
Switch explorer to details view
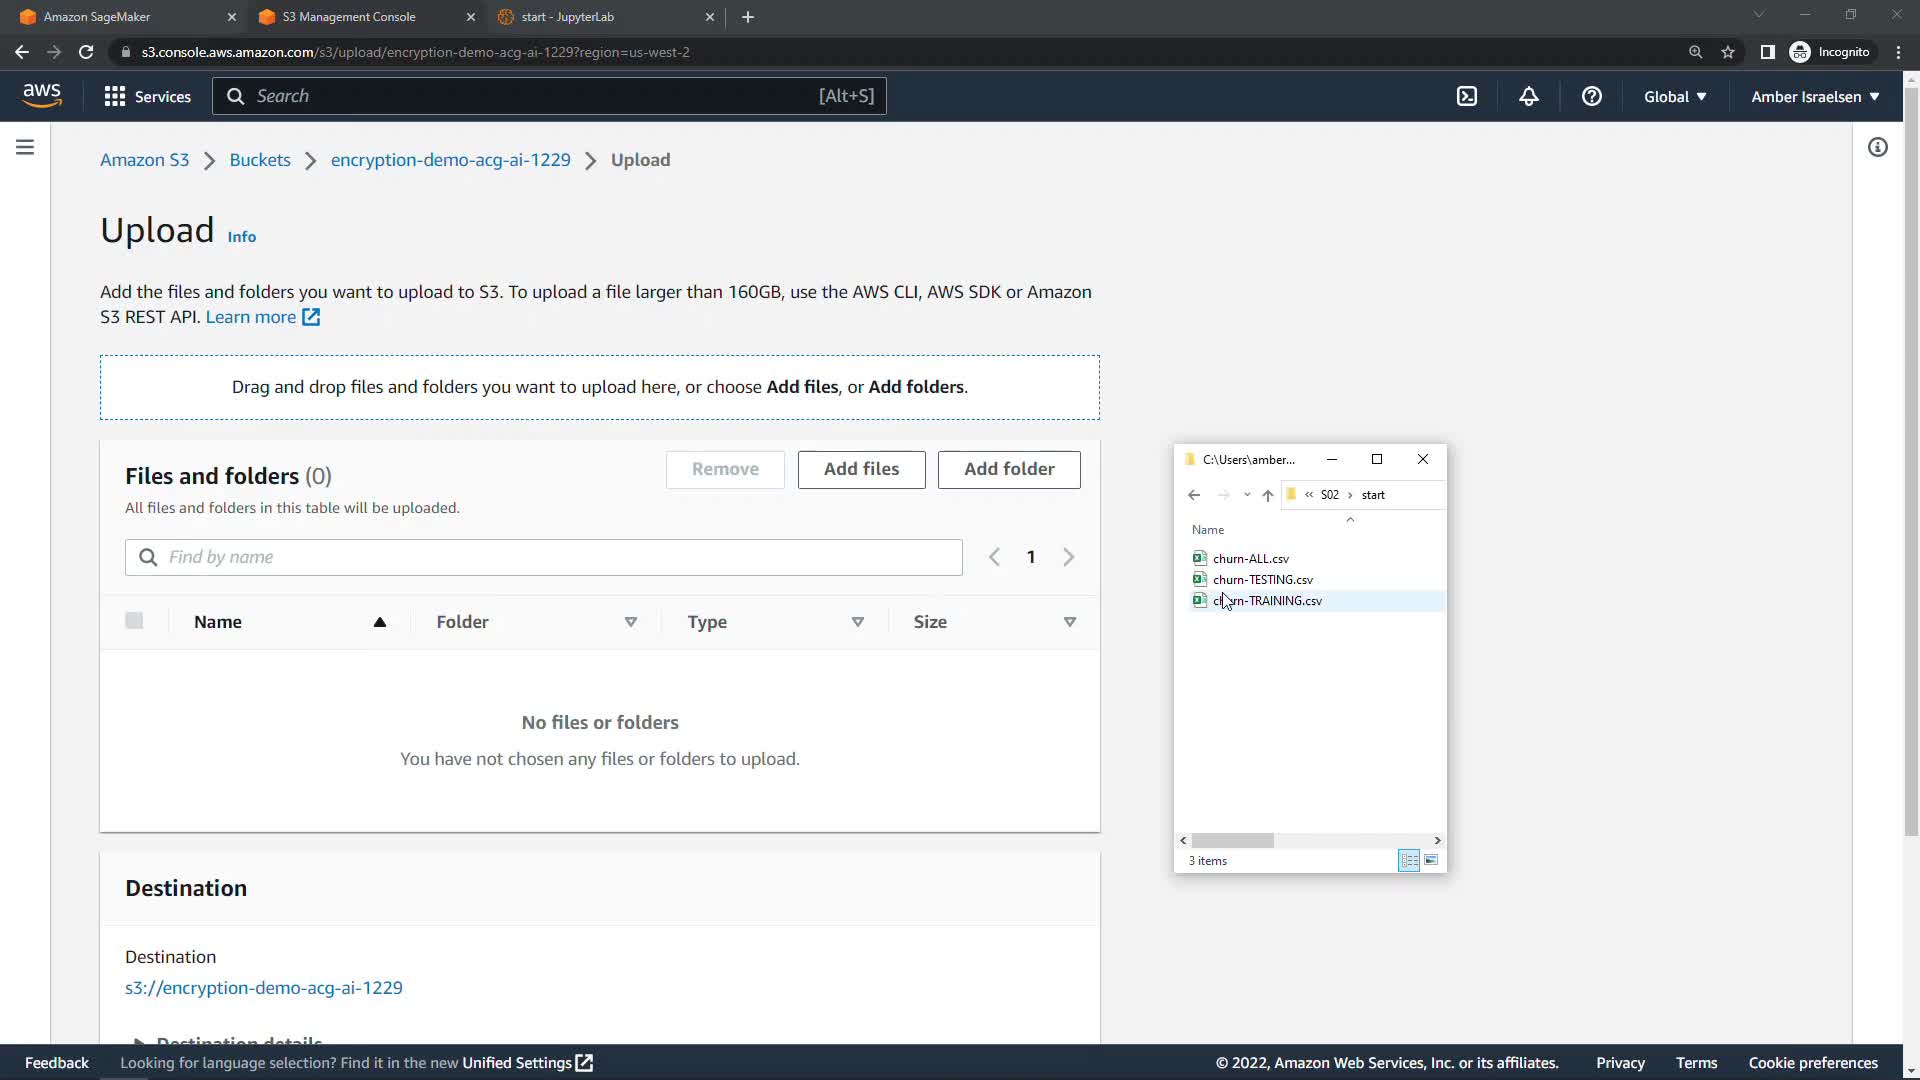point(1408,860)
